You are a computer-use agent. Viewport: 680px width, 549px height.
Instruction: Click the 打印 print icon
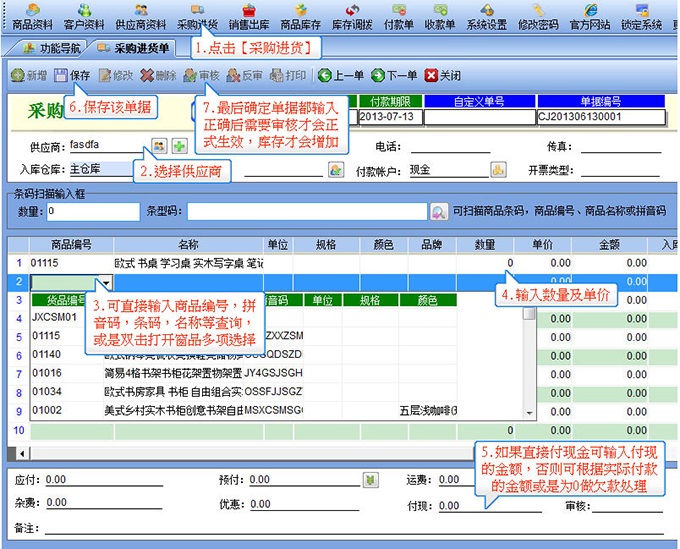click(x=288, y=75)
